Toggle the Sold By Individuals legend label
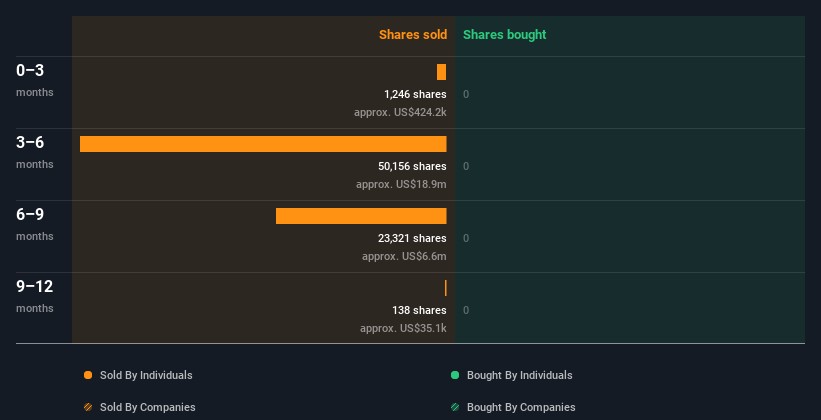This screenshot has height=420, width=821. 146,375
